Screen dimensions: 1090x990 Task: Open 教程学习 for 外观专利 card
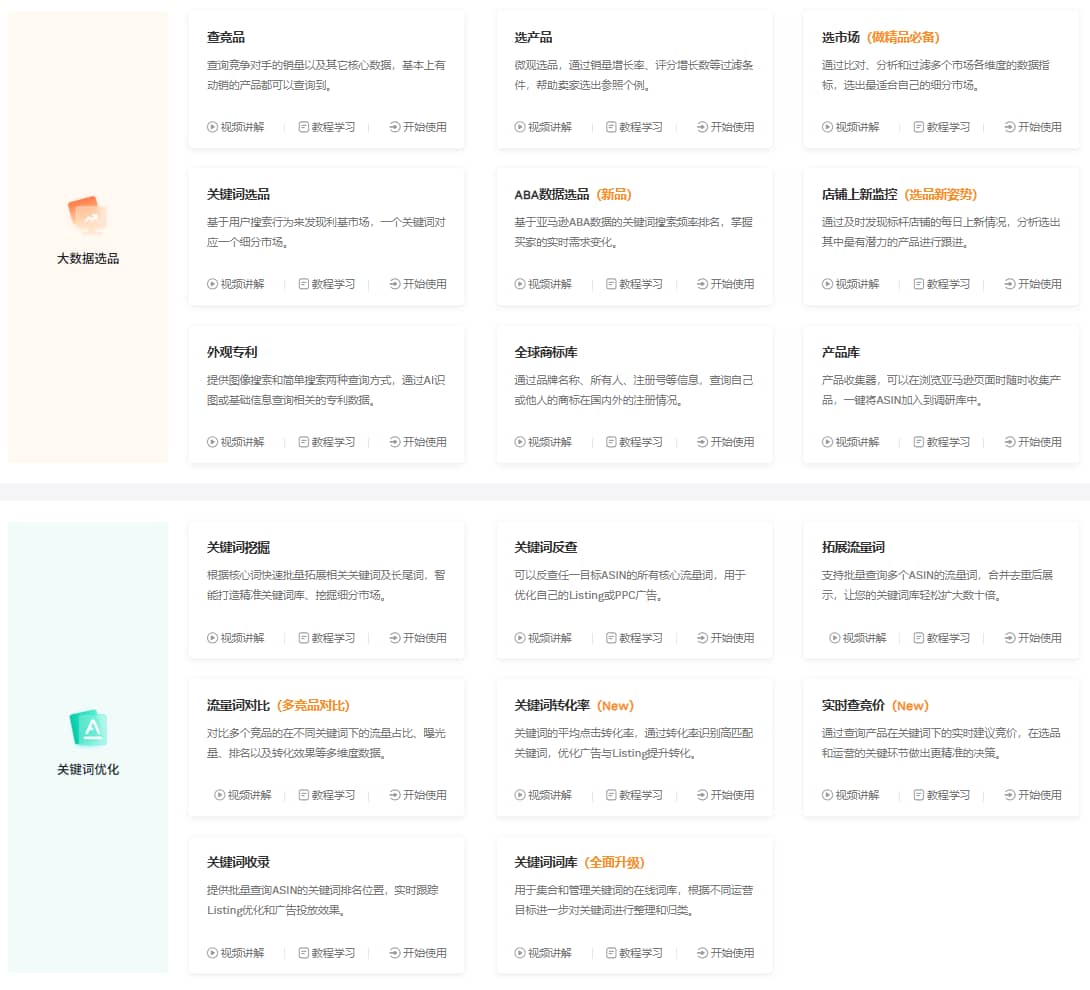pos(327,441)
